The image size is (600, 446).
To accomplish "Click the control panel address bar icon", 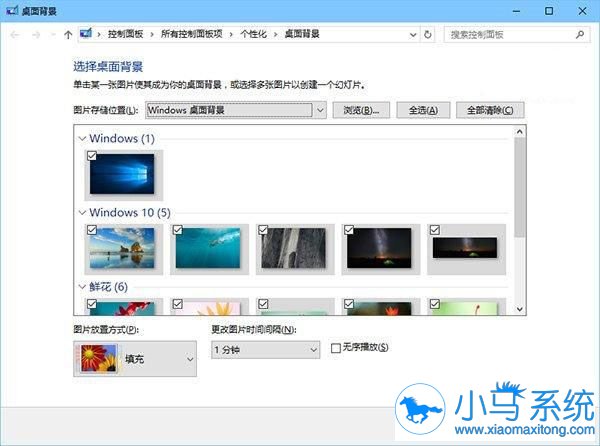I will point(86,34).
